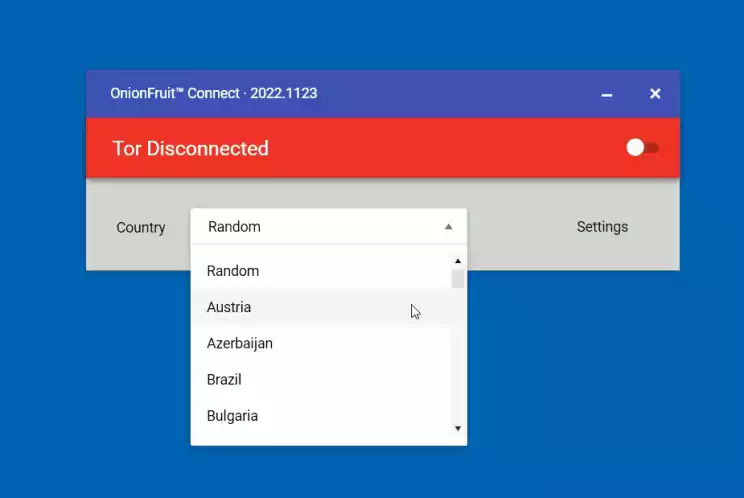
Task: Select Austria from the country list
Action: (321, 307)
